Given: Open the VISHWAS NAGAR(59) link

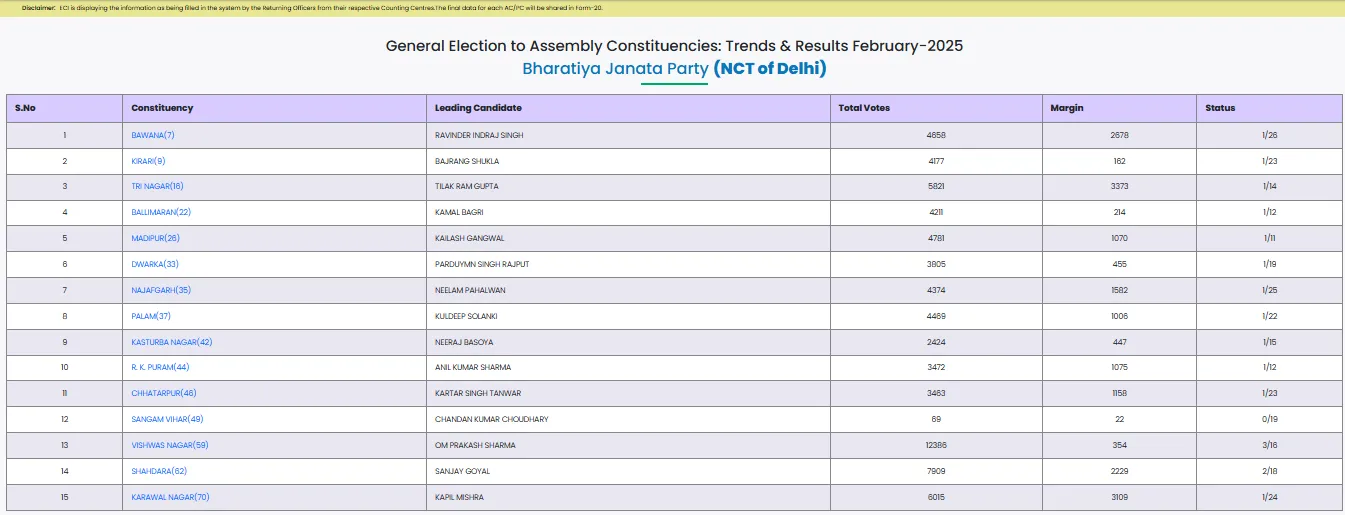Looking at the screenshot, I should 170,445.
